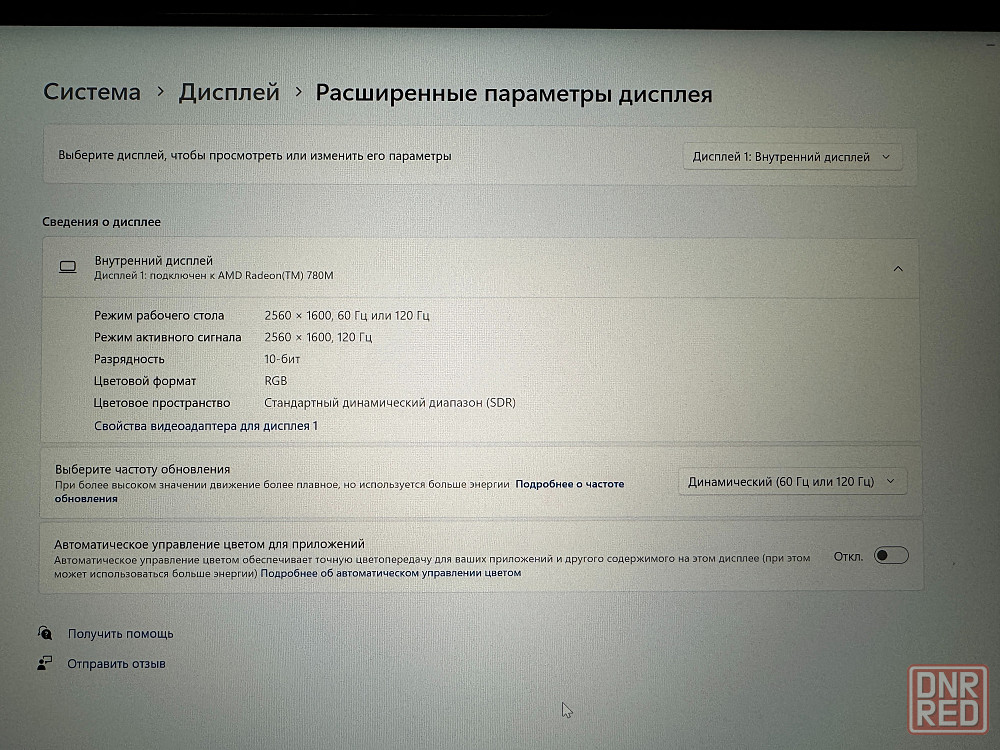Open the Динамический refresh rate dropdown
The image size is (1000, 750).
point(792,481)
